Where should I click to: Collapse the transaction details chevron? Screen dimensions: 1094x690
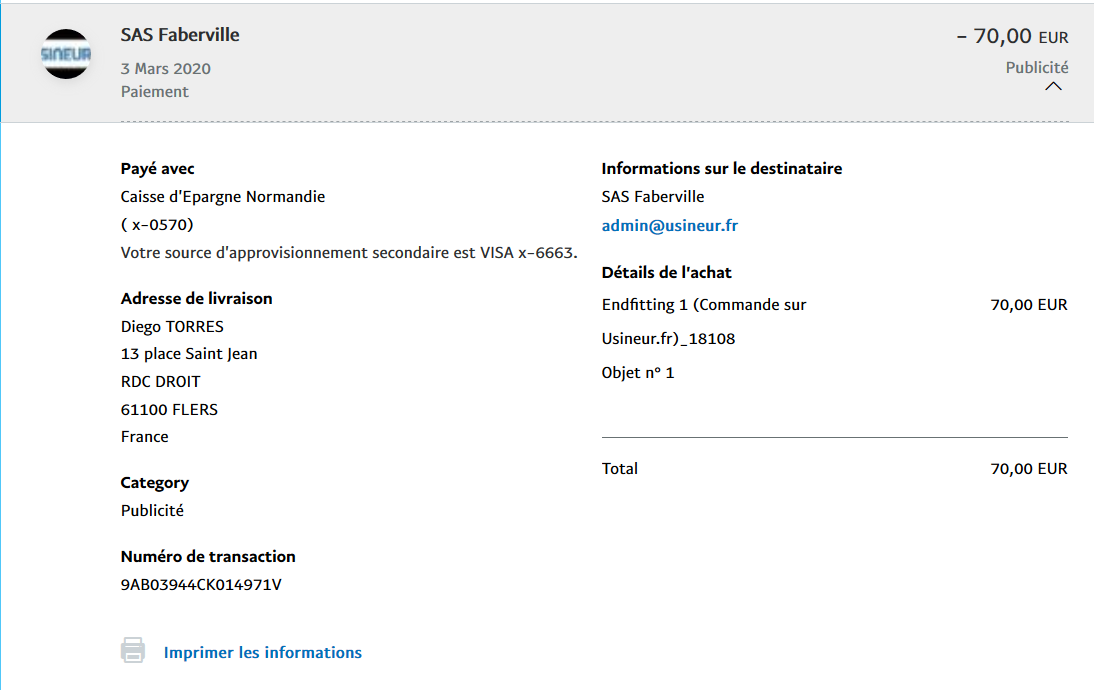(x=1054, y=87)
